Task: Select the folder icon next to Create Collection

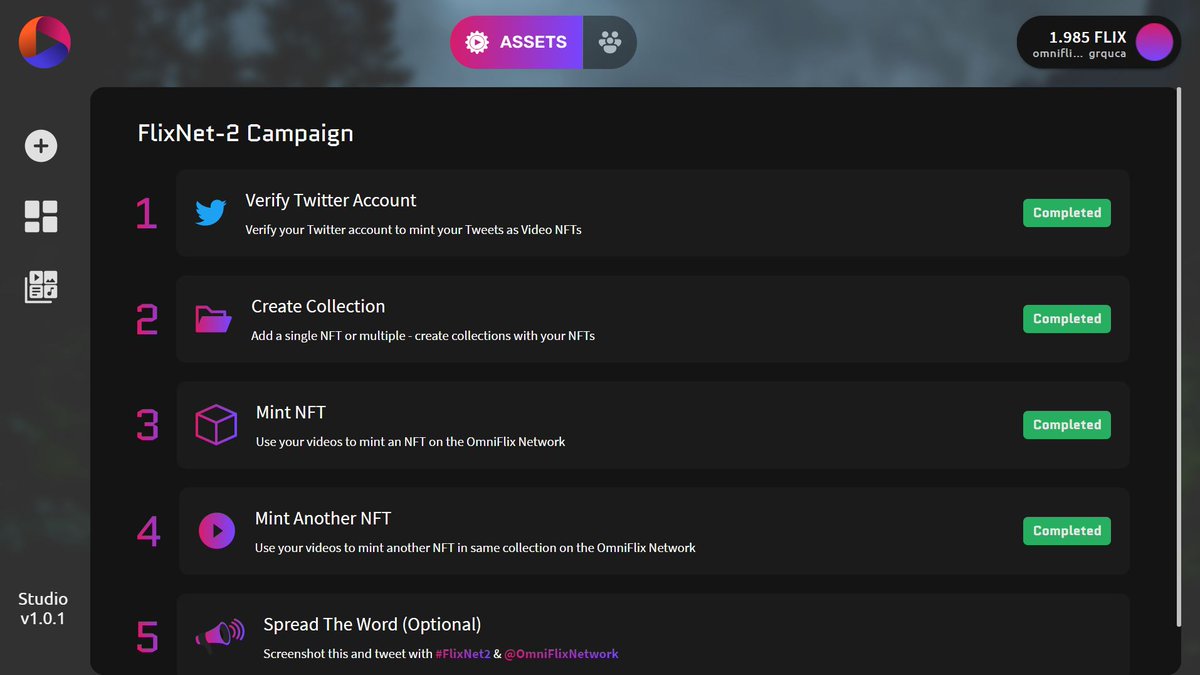Action: coord(212,318)
